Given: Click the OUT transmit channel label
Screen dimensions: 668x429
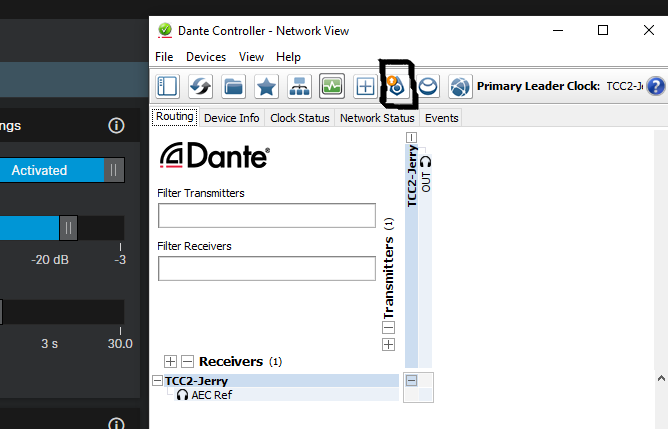Looking at the screenshot, I should pos(426,182).
